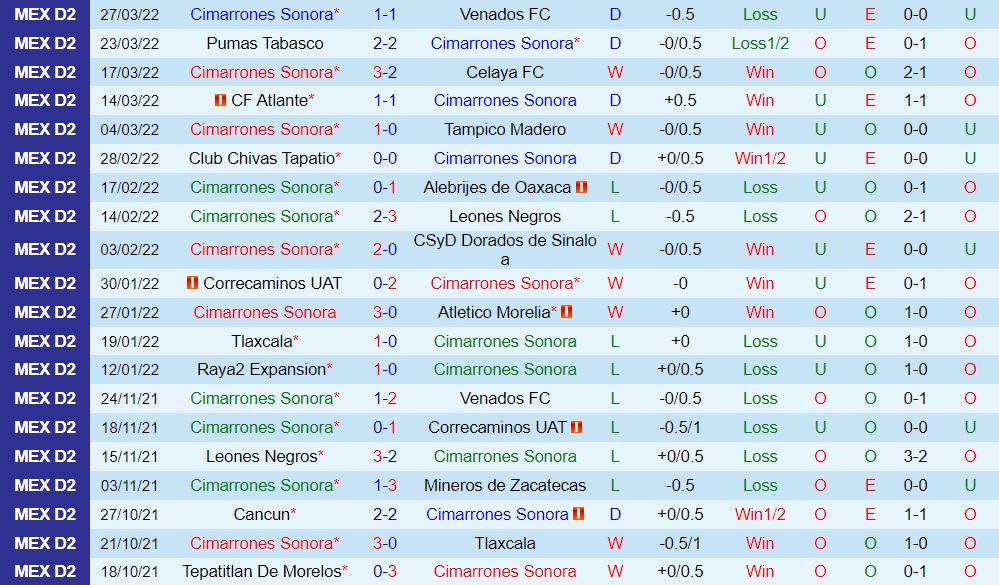
Task: Click the Tlaxcala team name on 19/01/22
Action: click(262, 341)
